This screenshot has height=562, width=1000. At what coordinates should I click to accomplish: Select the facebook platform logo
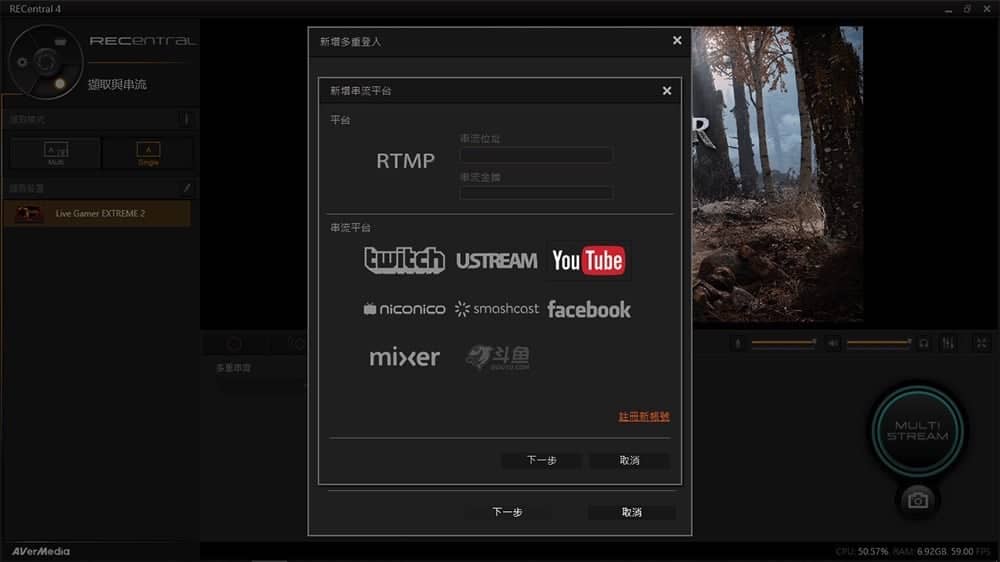point(589,309)
